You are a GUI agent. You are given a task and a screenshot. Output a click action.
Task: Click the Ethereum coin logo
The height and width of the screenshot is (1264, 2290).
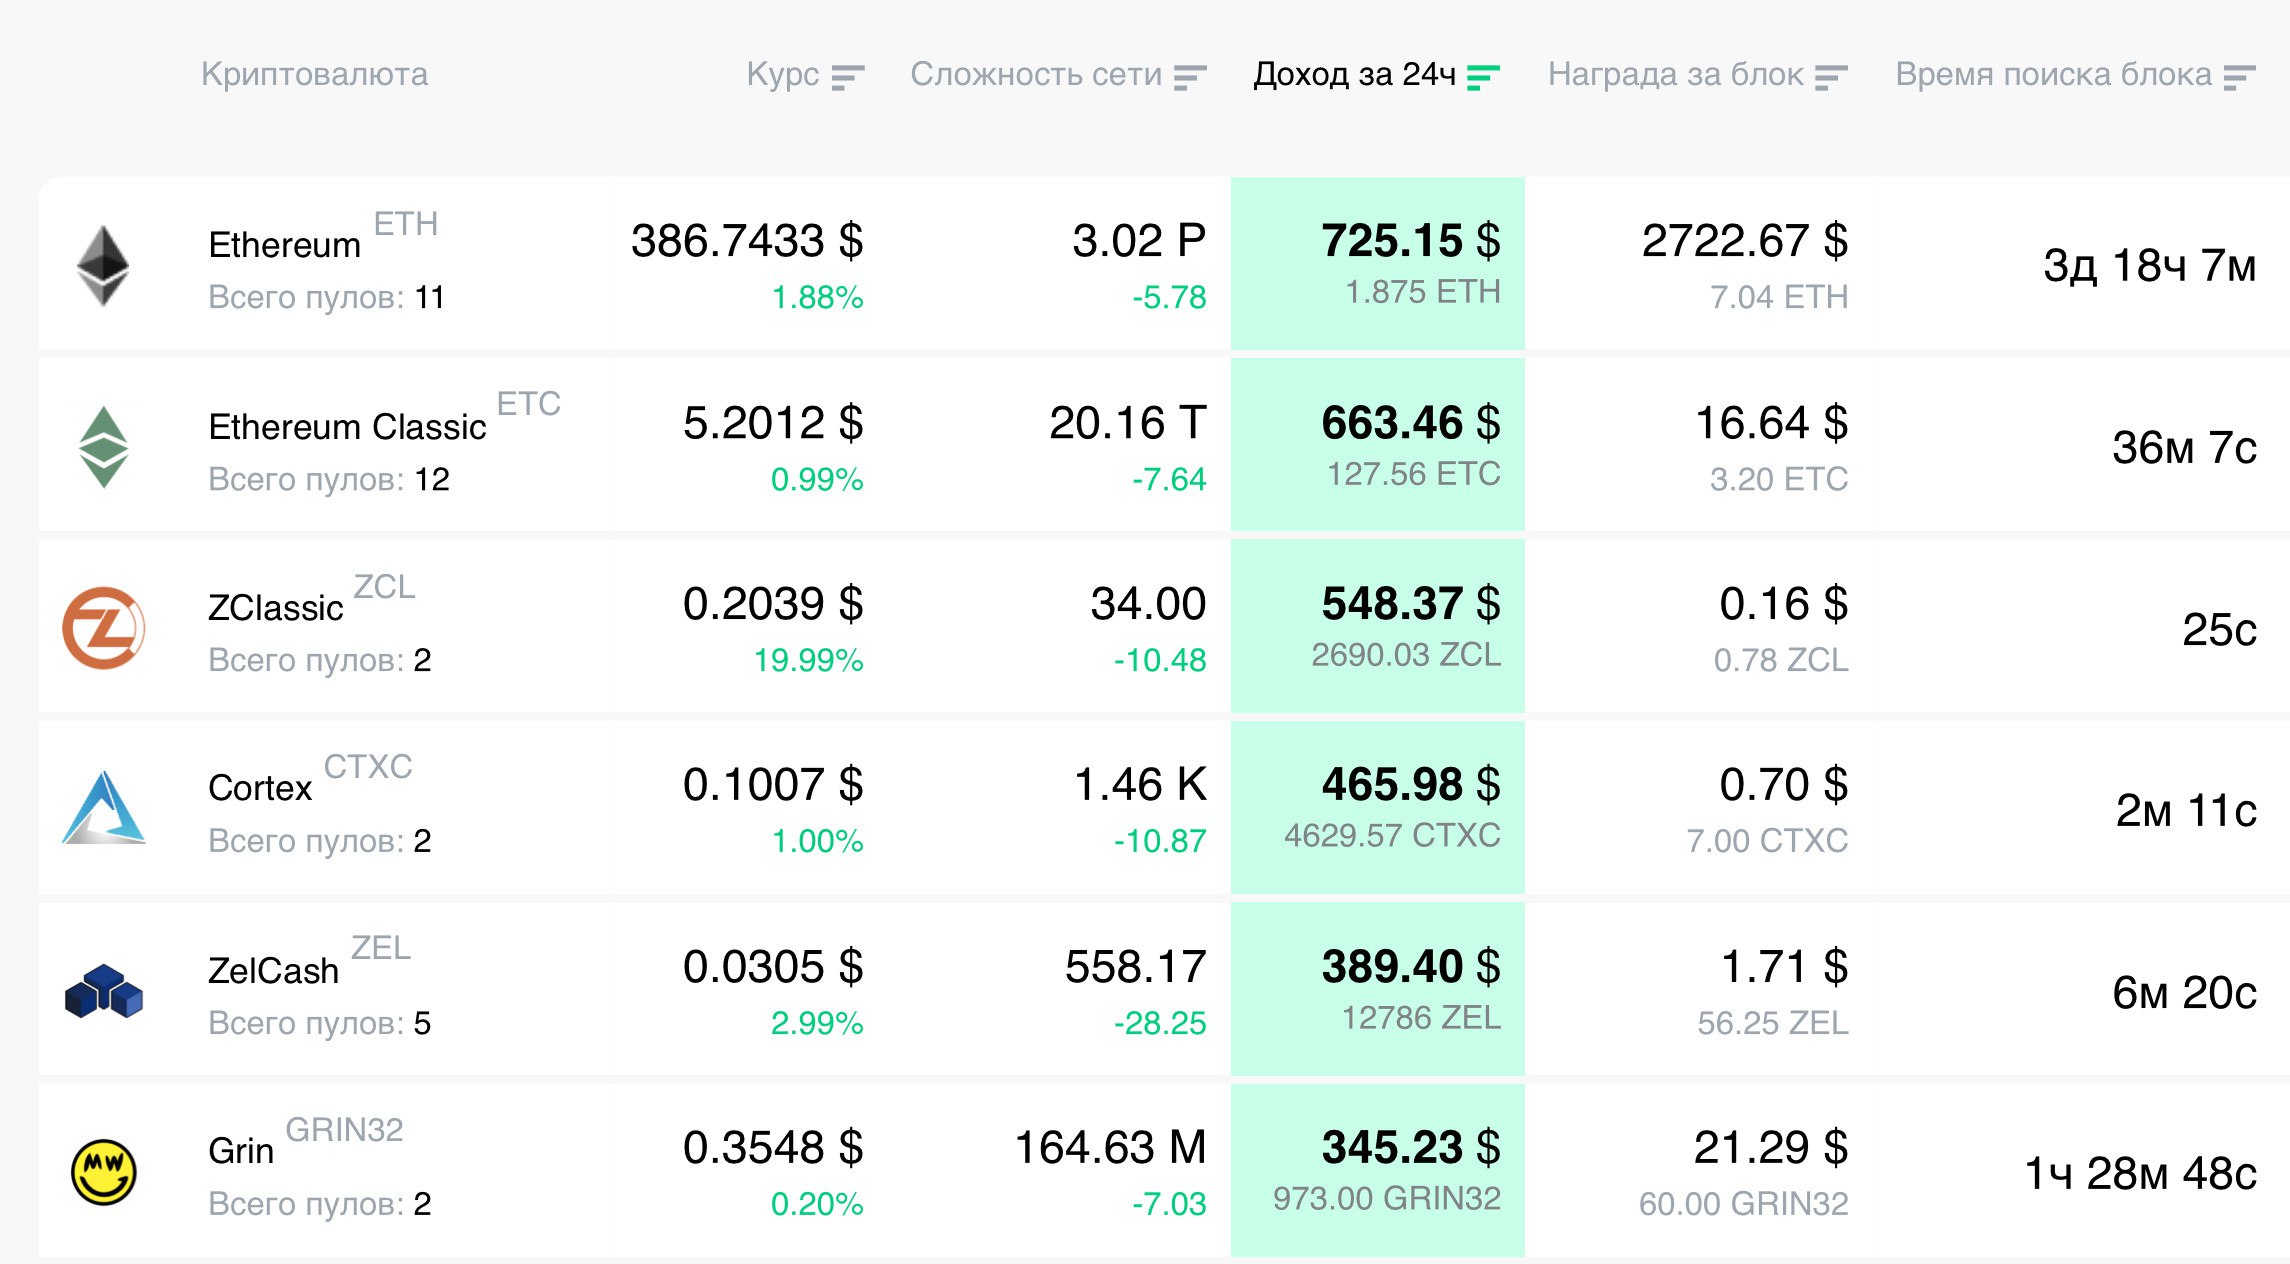point(103,265)
